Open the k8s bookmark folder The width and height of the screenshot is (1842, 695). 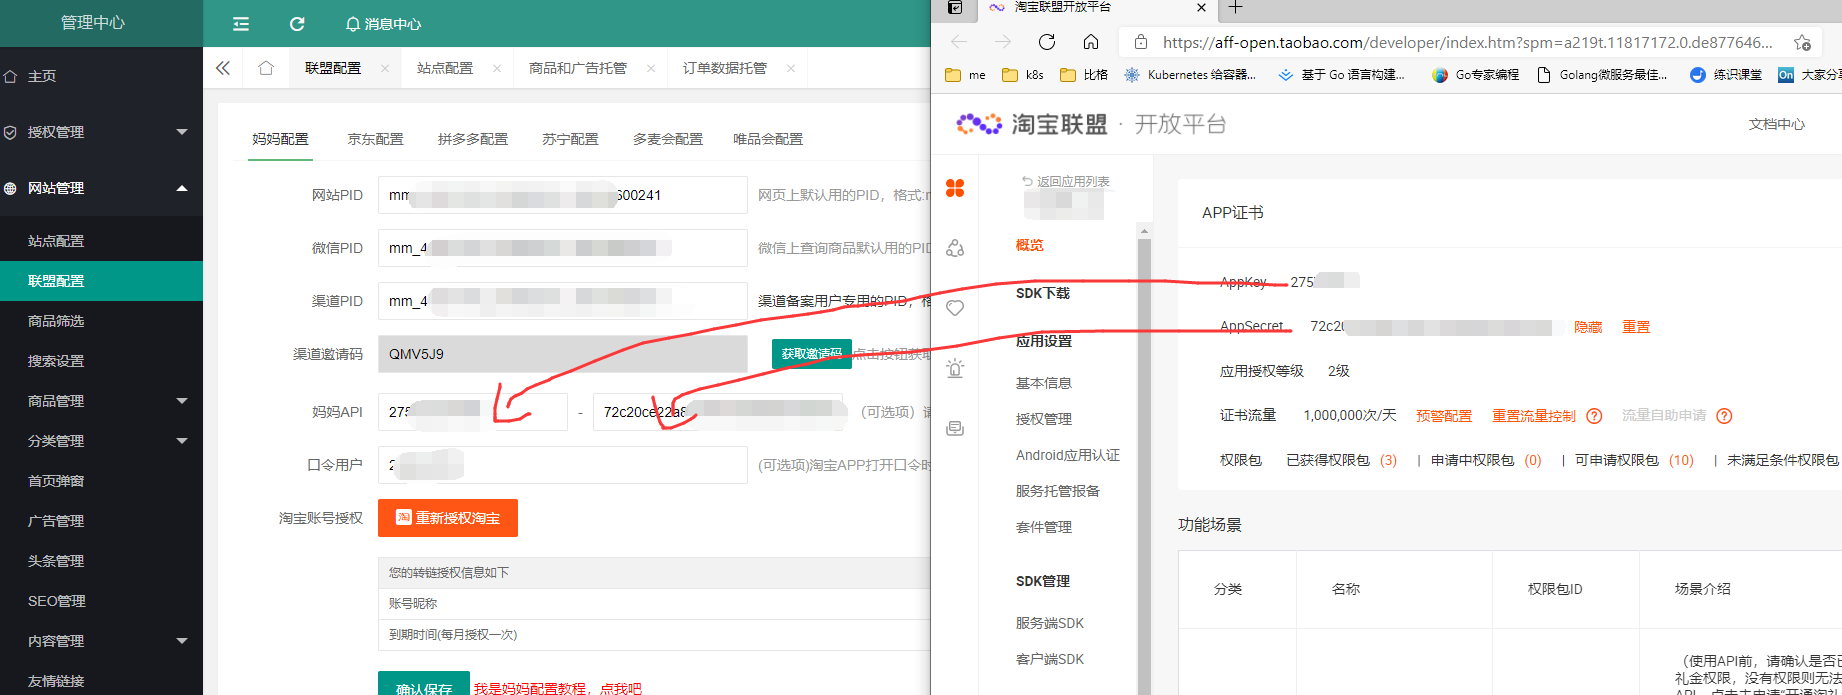(1023, 75)
